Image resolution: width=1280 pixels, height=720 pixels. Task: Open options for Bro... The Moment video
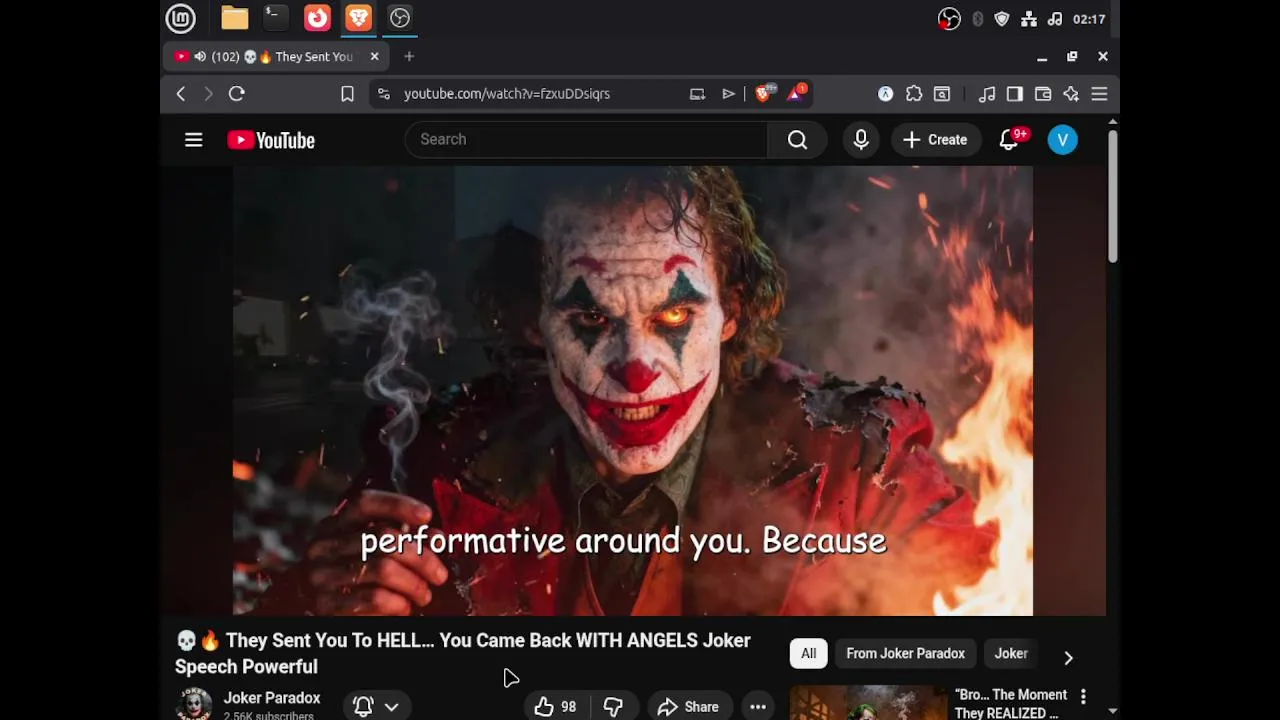tap(1083, 696)
